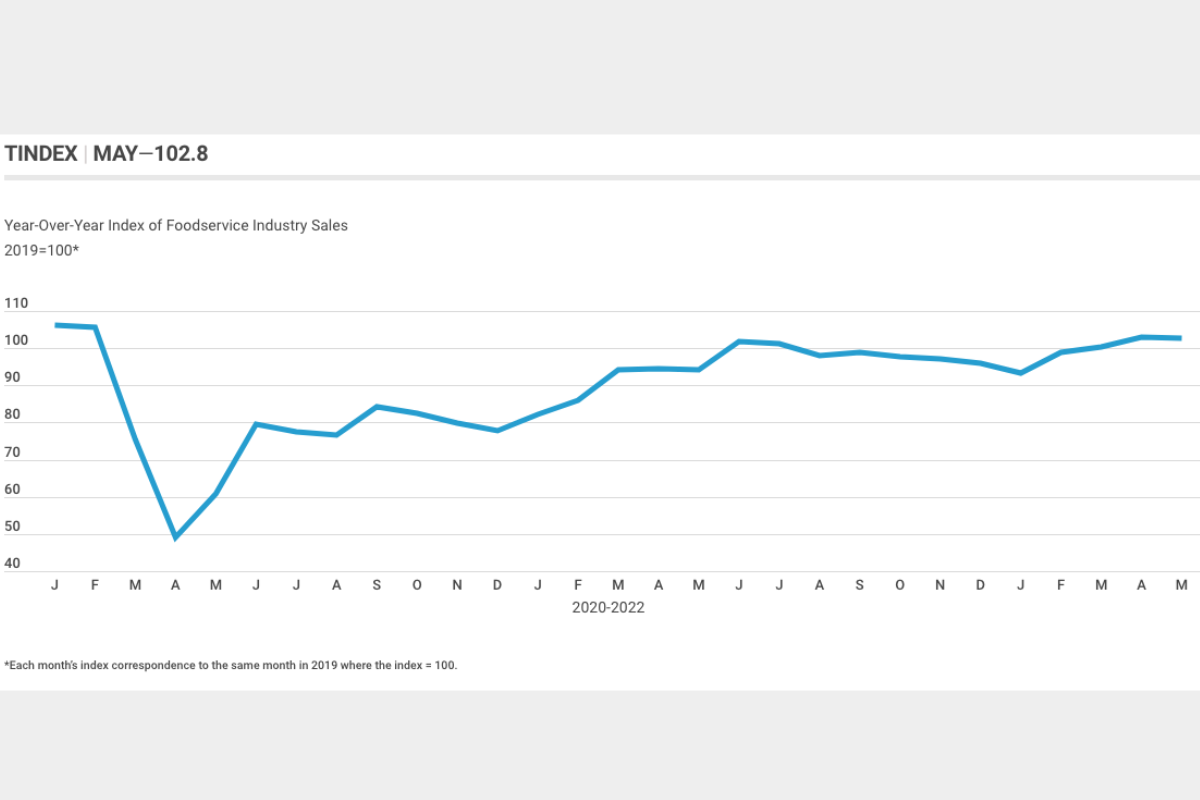Click the 50 y-axis label
1200x800 pixels.
(12, 527)
